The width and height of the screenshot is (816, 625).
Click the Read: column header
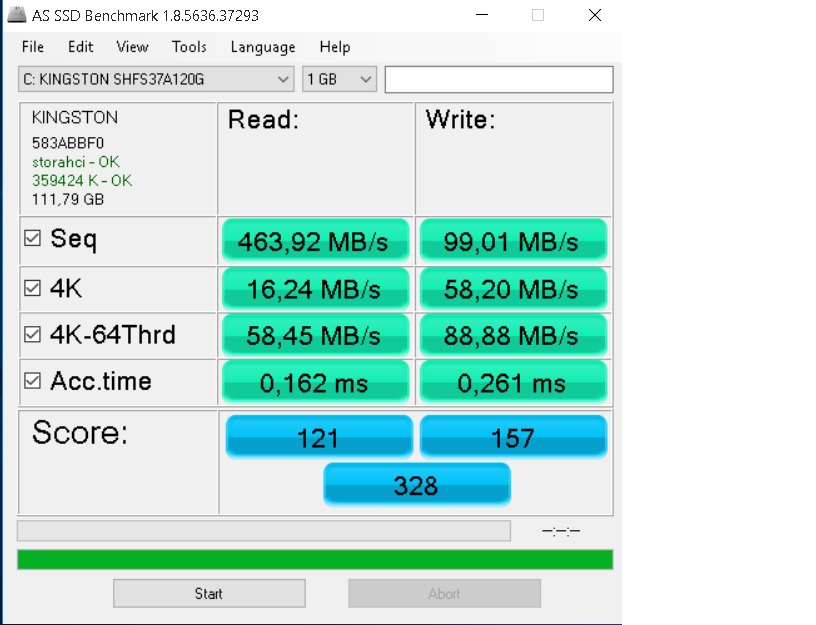(x=263, y=120)
